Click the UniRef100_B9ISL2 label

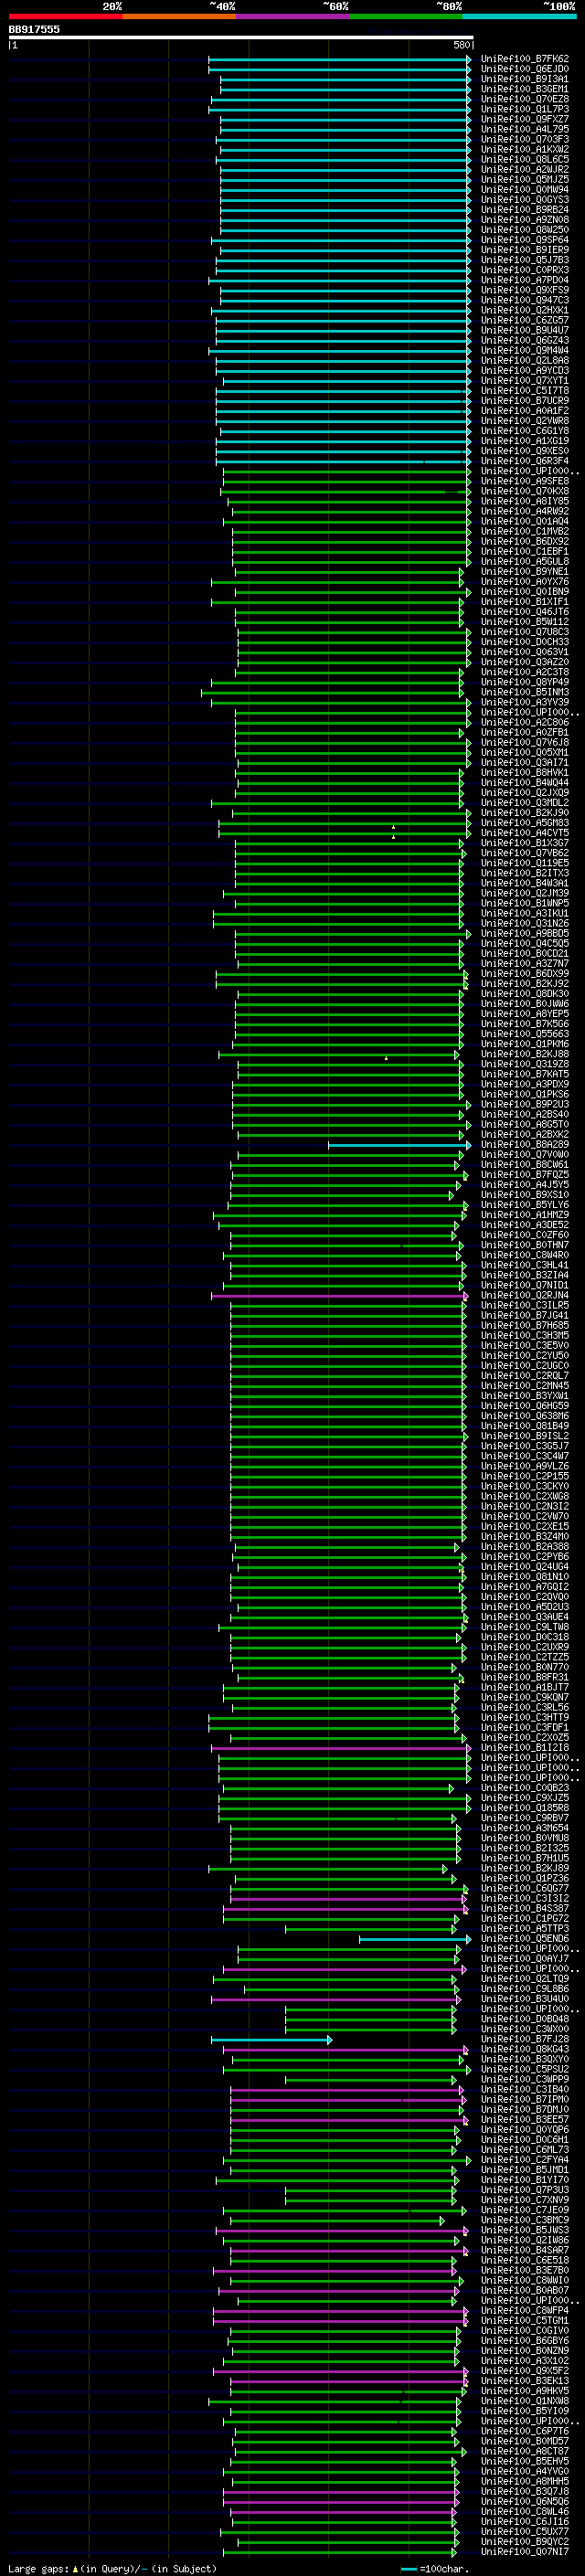pos(525,1436)
